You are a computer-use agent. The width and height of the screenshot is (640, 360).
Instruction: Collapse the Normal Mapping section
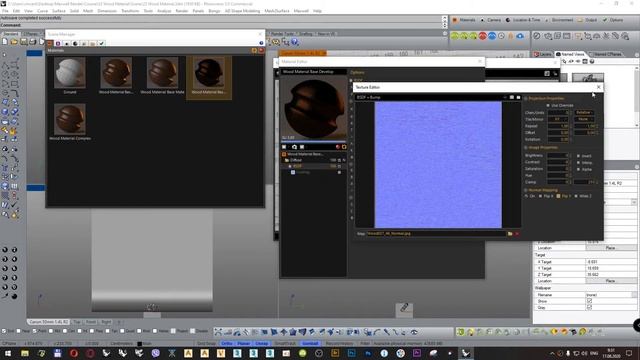pyautogui.click(x=526, y=190)
